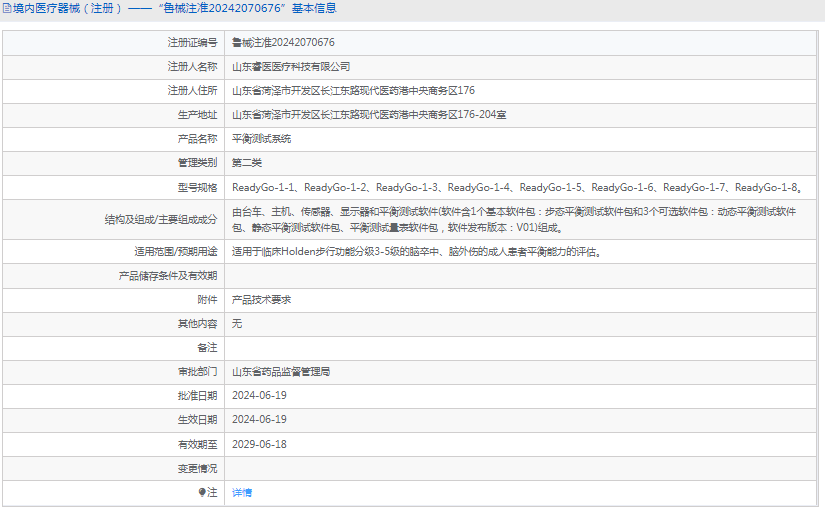The width and height of the screenshot is (825, 509).
Task: Click management category value 第二类
Action: [x=247, y=163]
